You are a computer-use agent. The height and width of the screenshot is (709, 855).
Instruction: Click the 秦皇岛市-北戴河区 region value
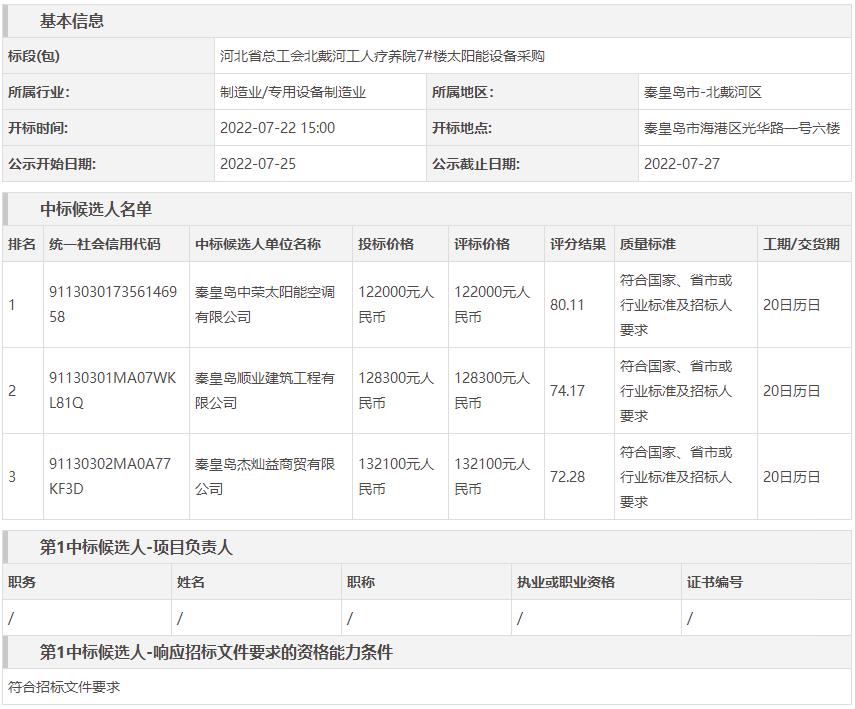703,92
